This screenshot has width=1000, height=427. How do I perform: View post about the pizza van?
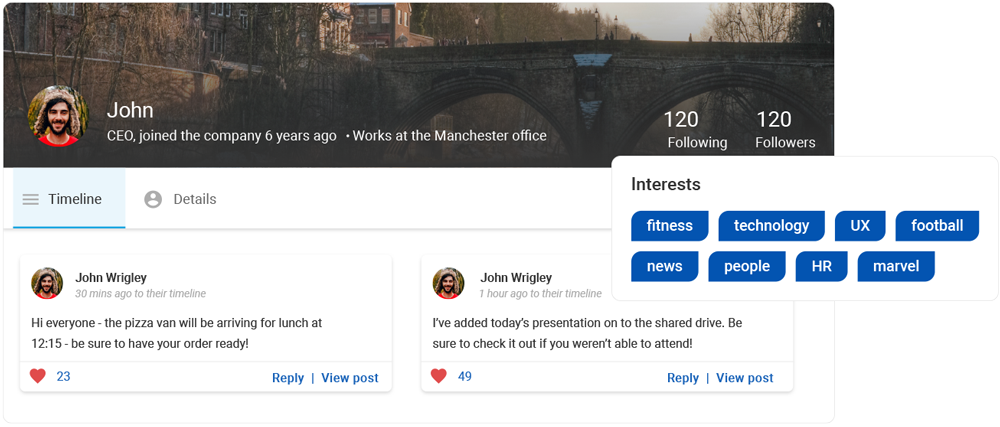point(349,378)
